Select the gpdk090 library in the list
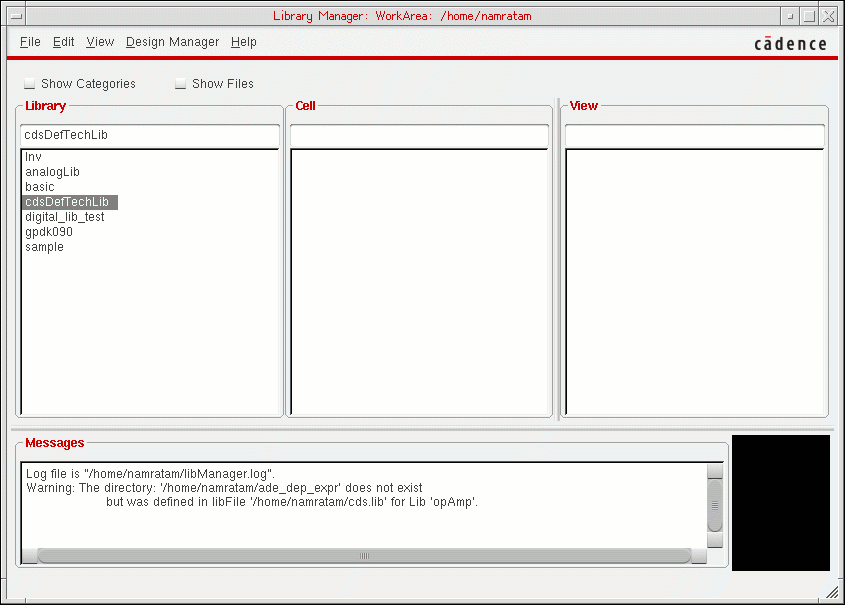Viewport: 845px width, 605px height. pyautogui.click(x=49, y=232)
